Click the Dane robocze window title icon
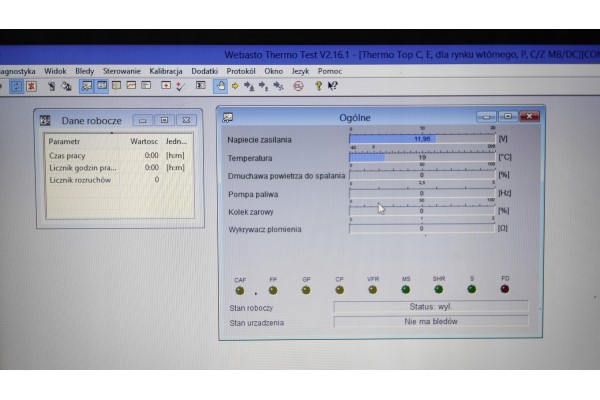The image size is (600, 400). click(x=45, y=121)
